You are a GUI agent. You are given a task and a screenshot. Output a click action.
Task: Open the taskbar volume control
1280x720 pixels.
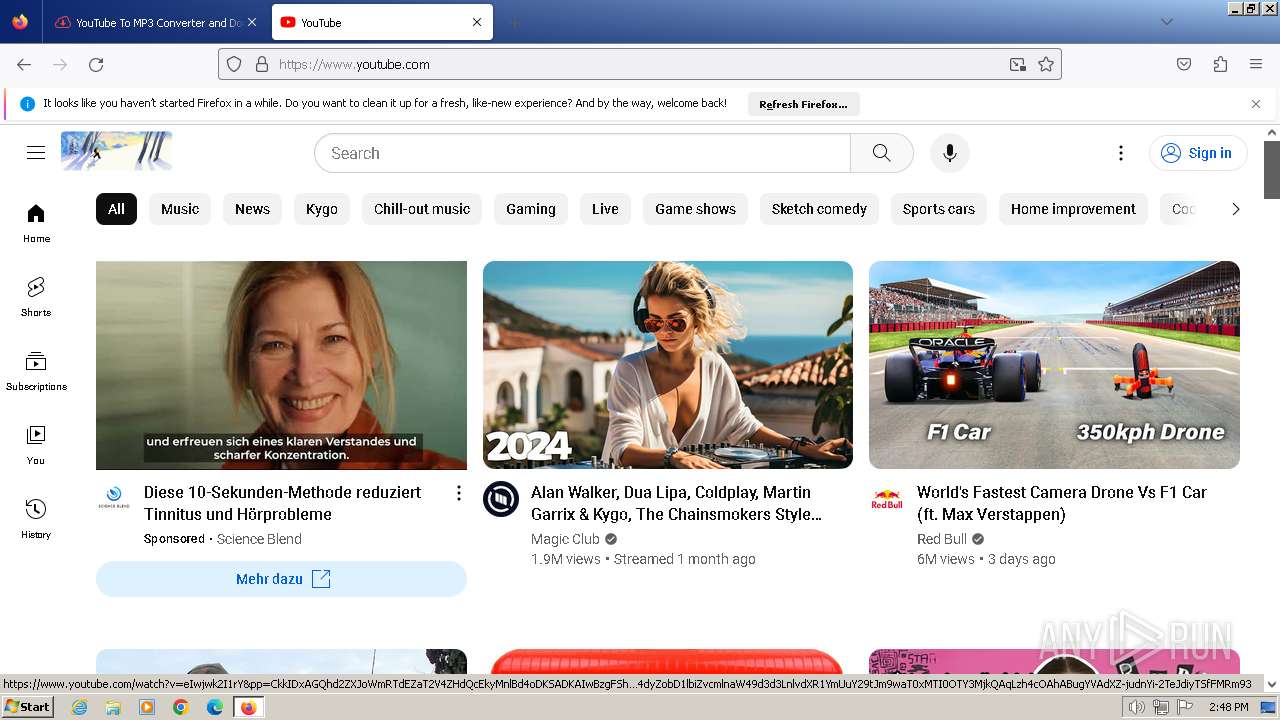point(1137,707)
